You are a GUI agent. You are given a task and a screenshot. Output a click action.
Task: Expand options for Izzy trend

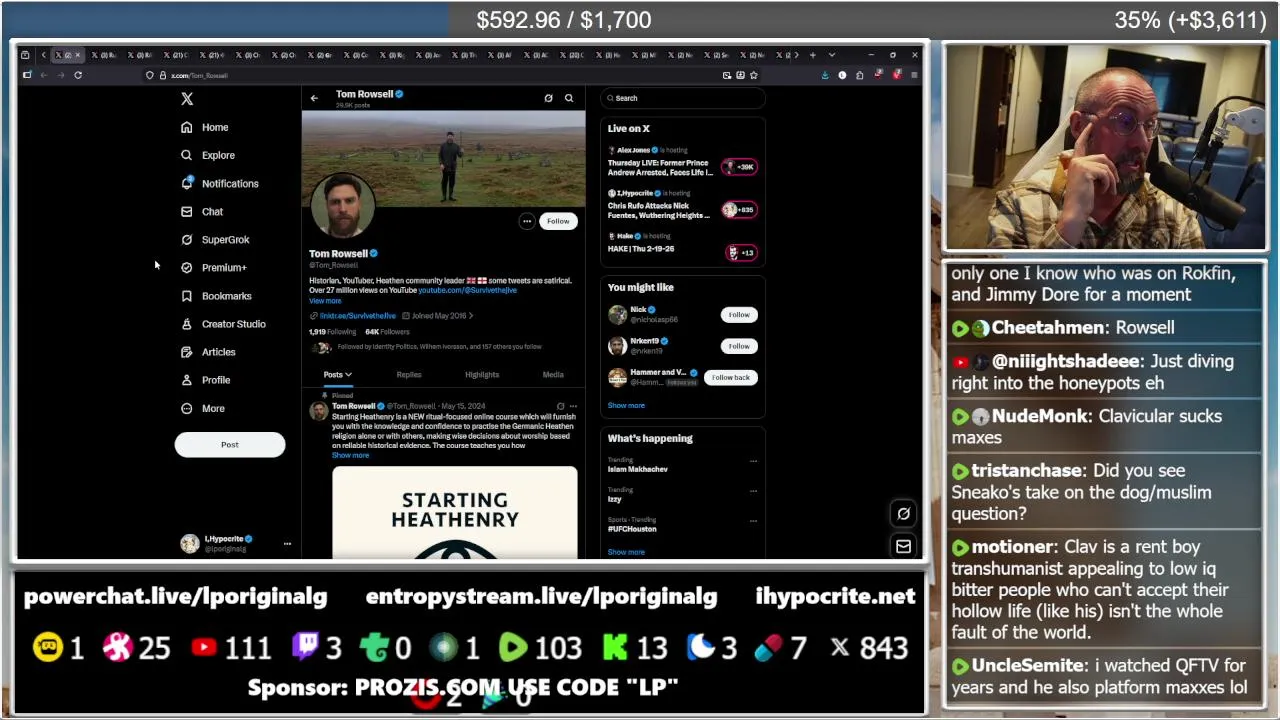coord(753,491)
